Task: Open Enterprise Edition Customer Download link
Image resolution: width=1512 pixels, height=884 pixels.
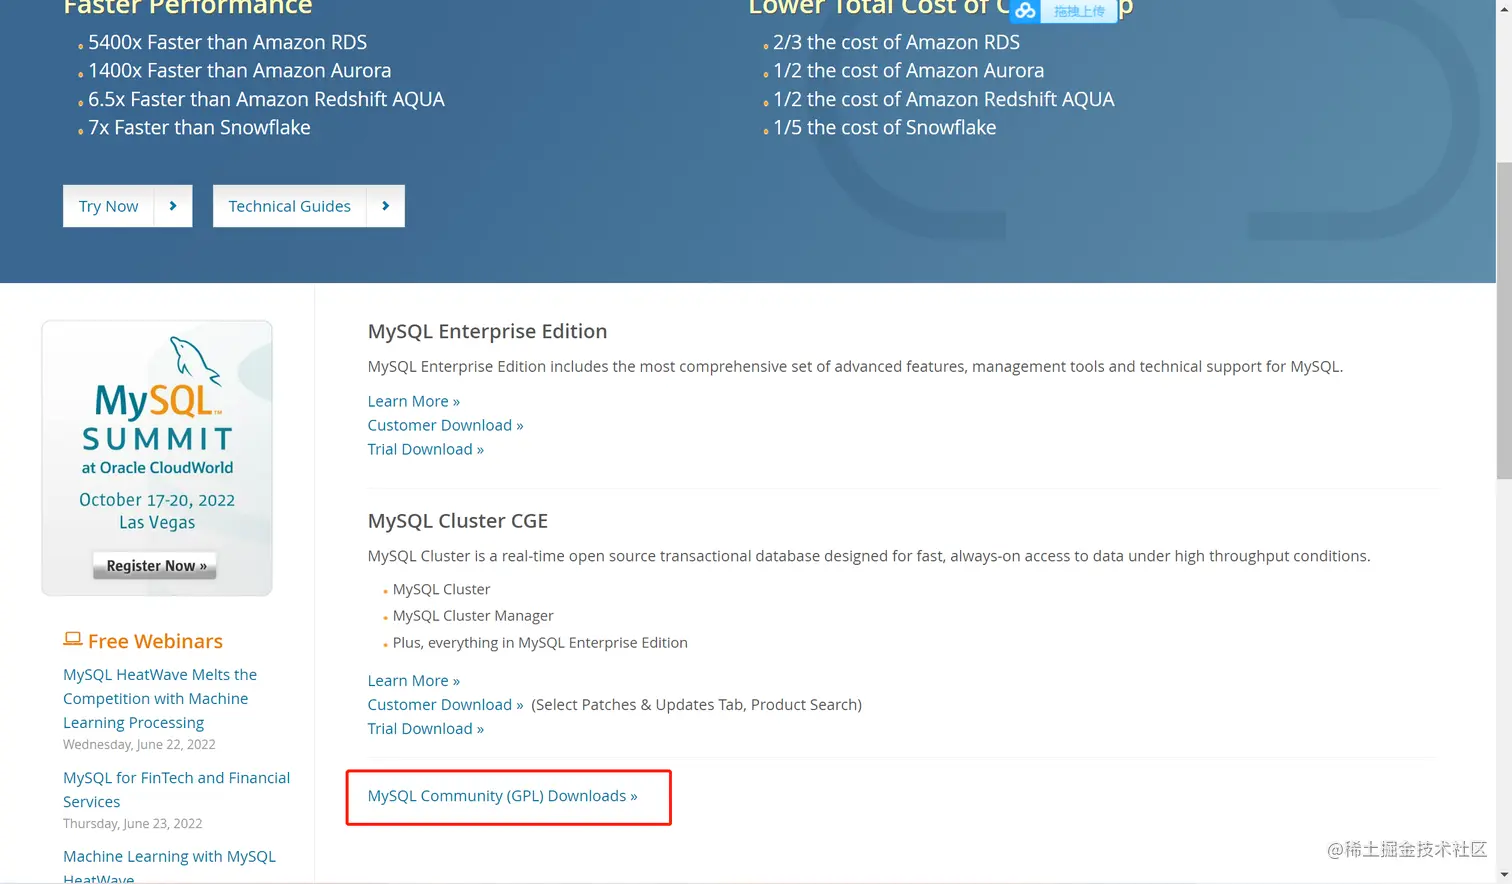Action: pos(445,425)
